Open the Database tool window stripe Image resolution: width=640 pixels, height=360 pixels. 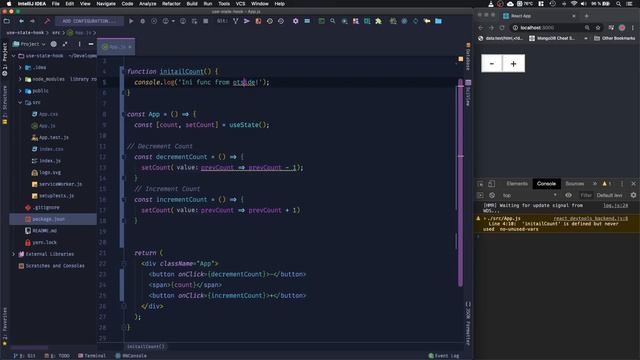[x=468, y=56]
